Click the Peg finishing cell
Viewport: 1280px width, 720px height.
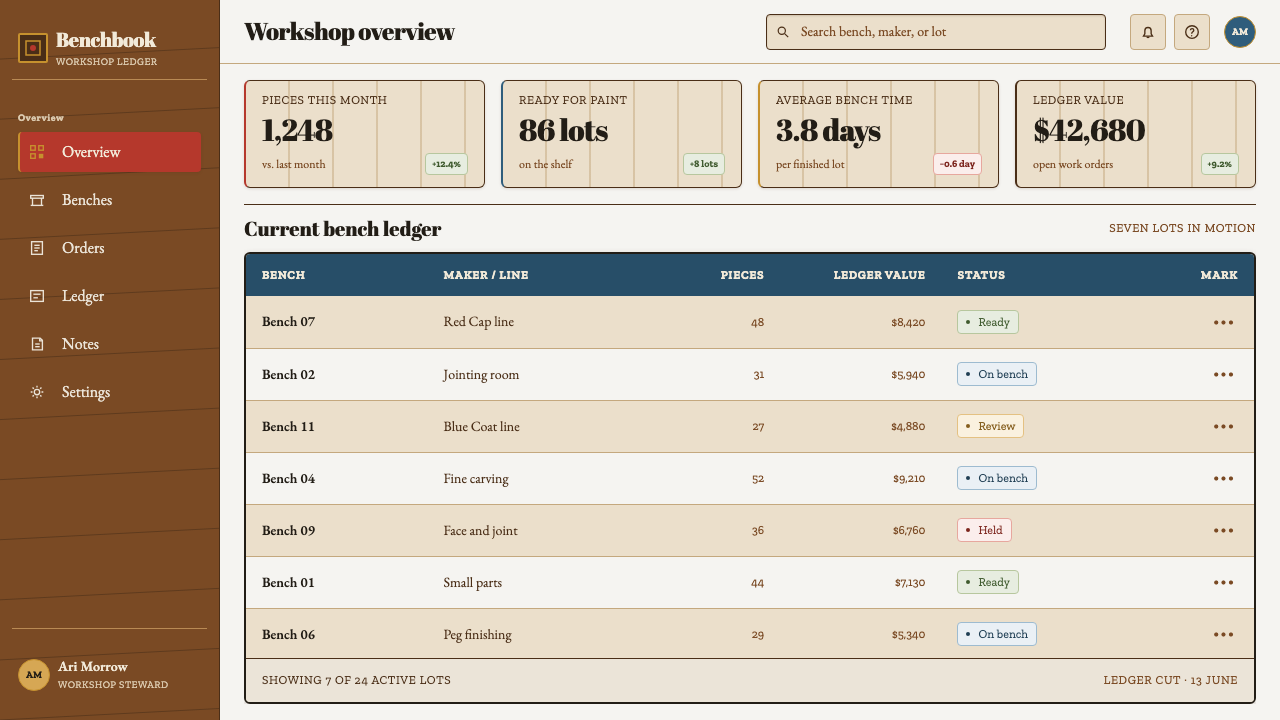point(477,635)
